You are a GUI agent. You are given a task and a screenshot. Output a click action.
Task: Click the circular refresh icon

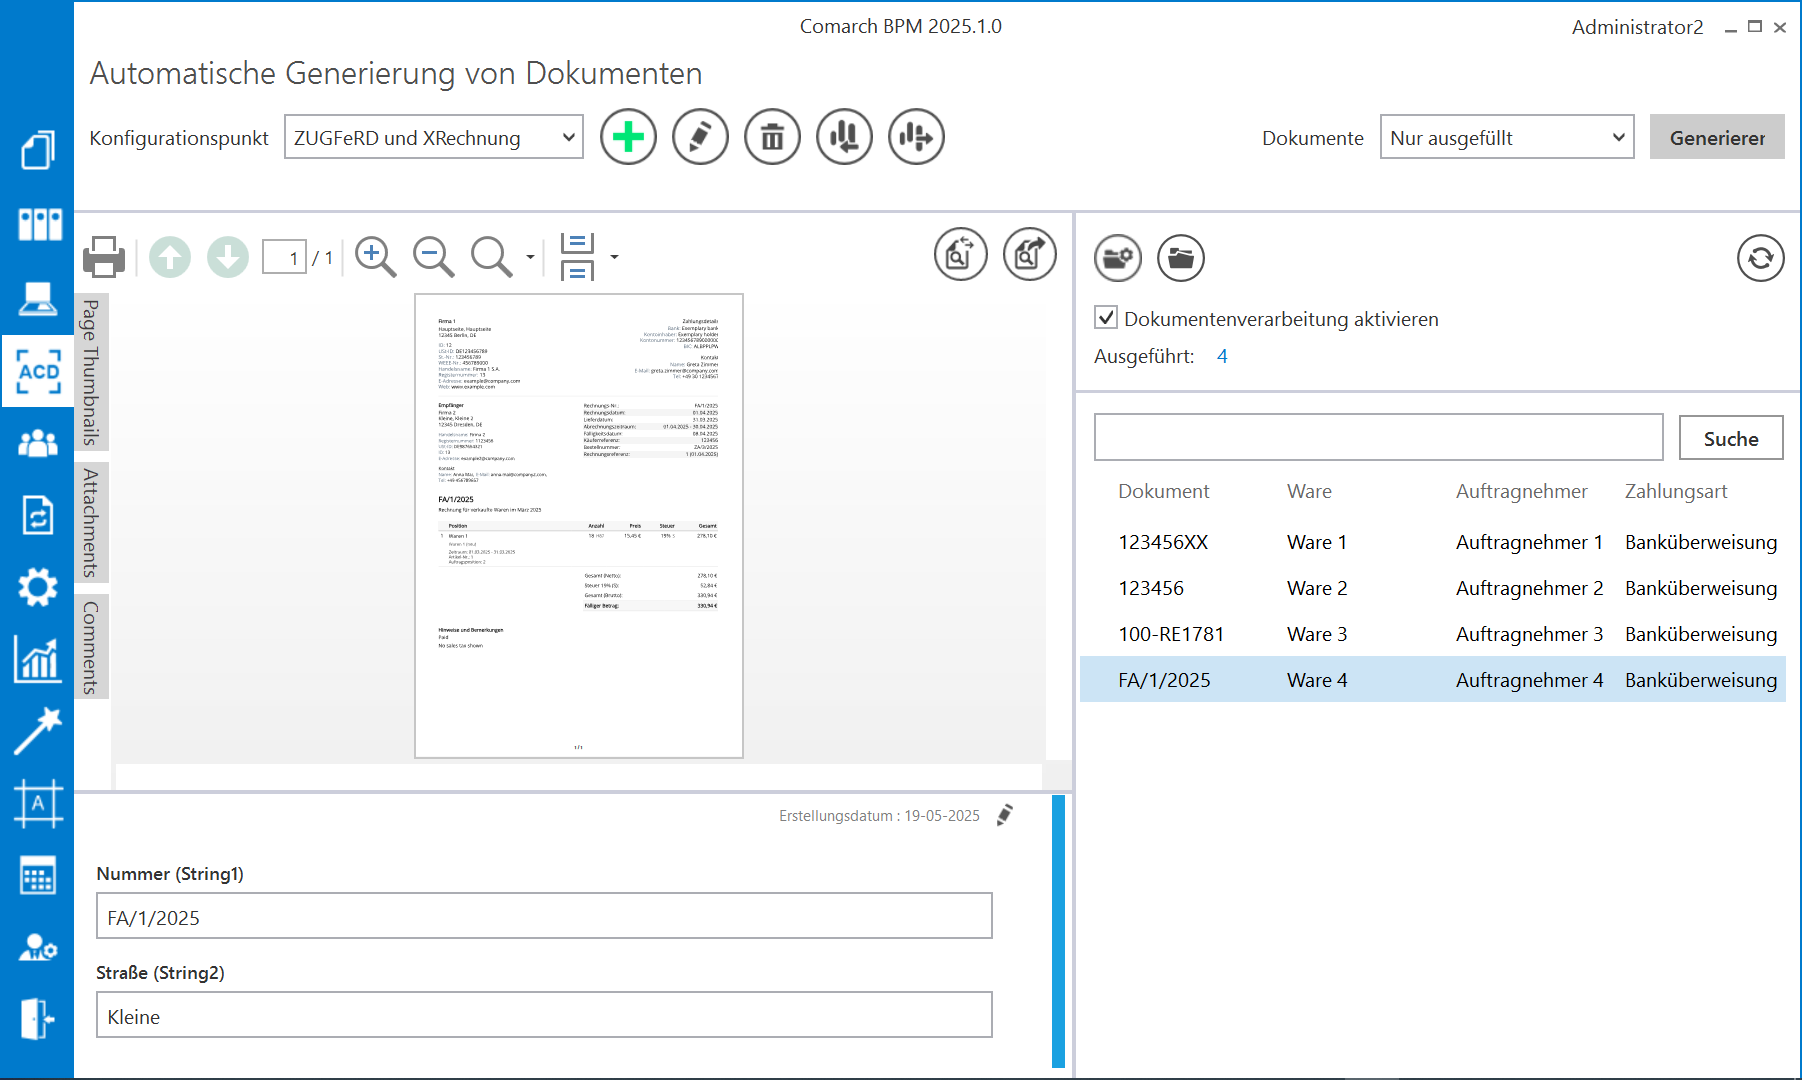[x=1760, y=258]
